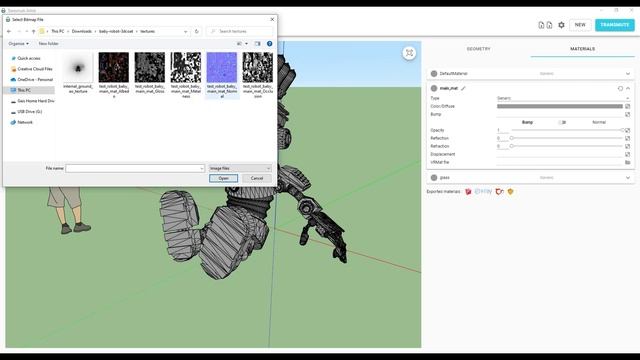640x360 pixels.
Task: Select Downloads in the breadcrumb path
Action: coord(82,31)
